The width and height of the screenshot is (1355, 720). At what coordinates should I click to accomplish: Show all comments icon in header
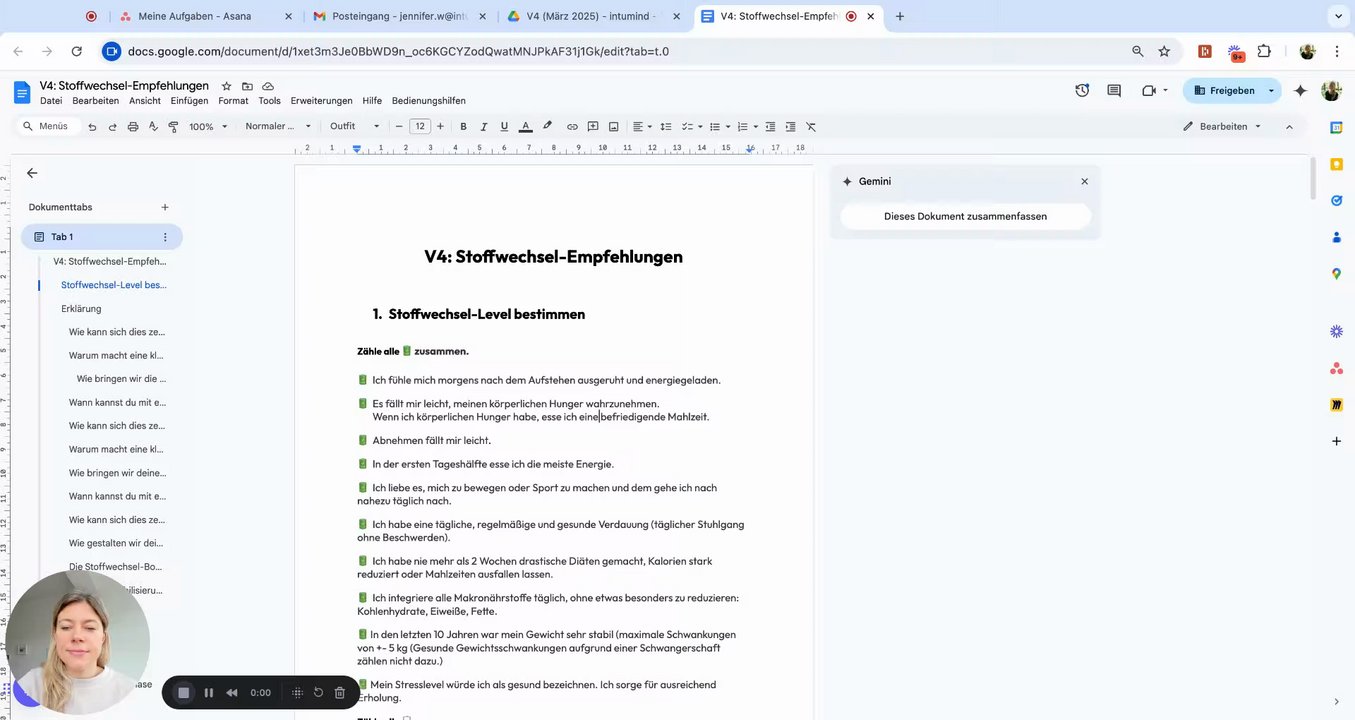point(1114,90)
